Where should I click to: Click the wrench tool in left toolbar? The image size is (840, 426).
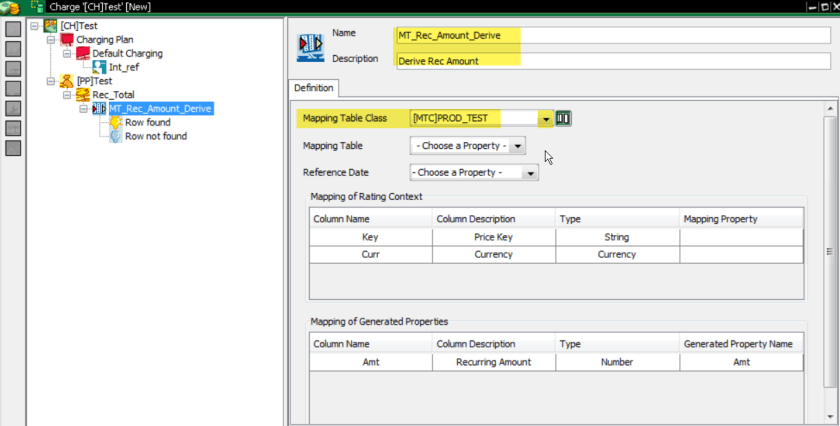tap(13, 109)
